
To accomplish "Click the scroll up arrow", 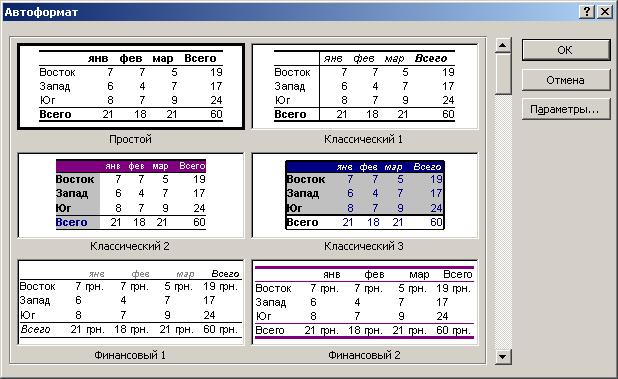I will coord(503,45).
